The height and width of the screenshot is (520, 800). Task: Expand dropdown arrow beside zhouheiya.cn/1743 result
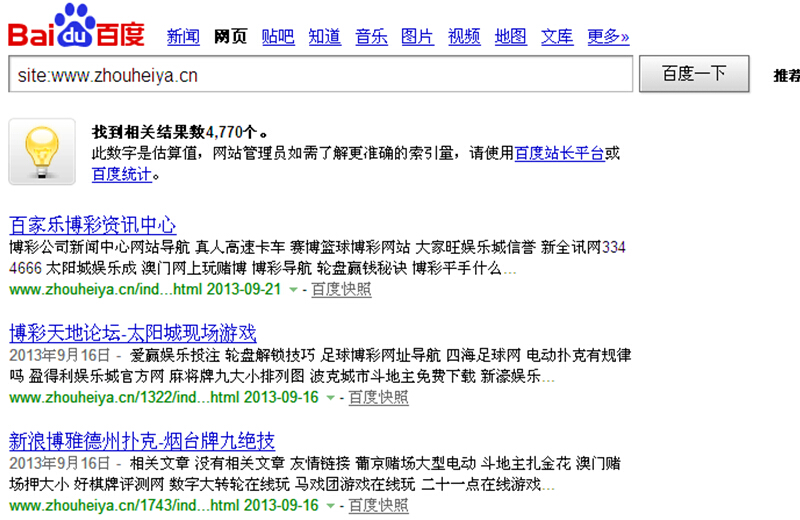point(331,506)
